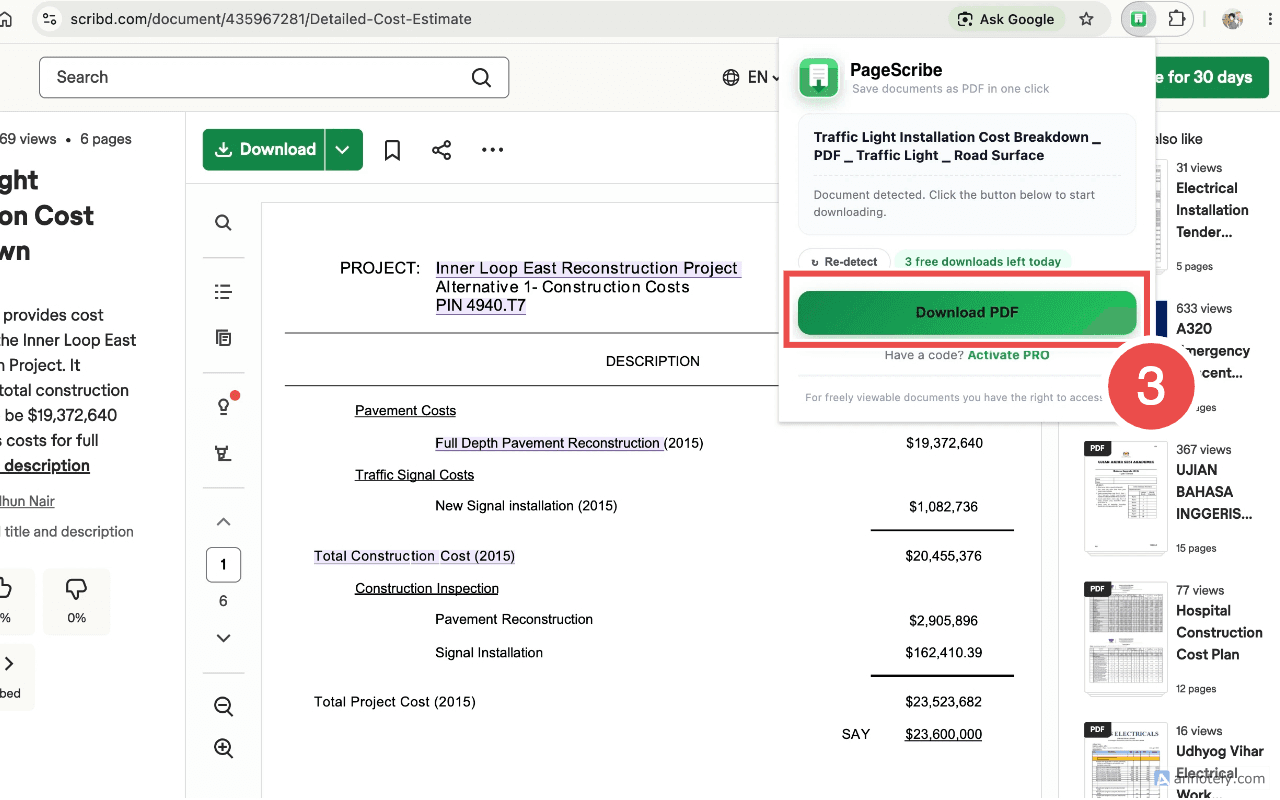
Task: Click the Hospital Construction Cost Plan title
Action: [1219, 633]
